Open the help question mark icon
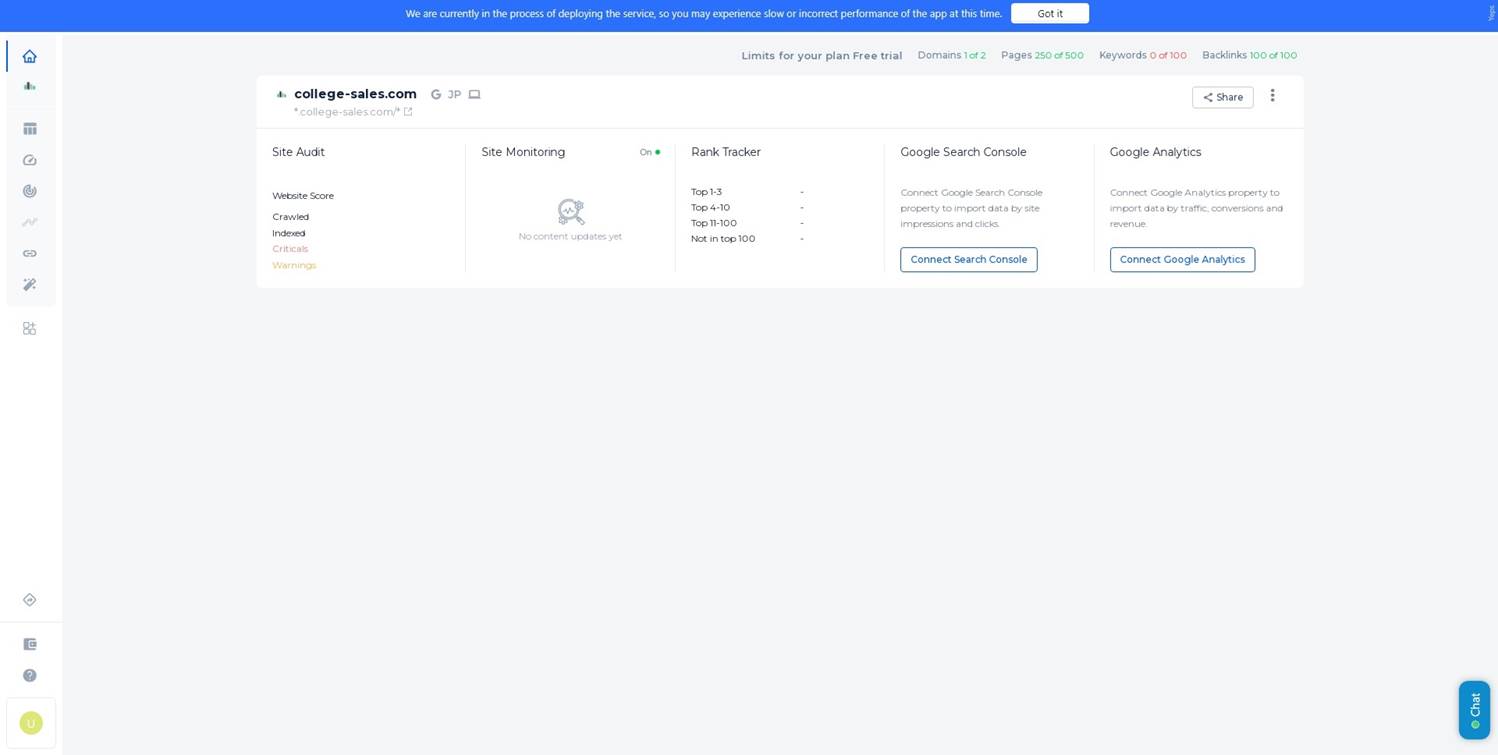Screen dimensions: 1498x755 (30, 675)
